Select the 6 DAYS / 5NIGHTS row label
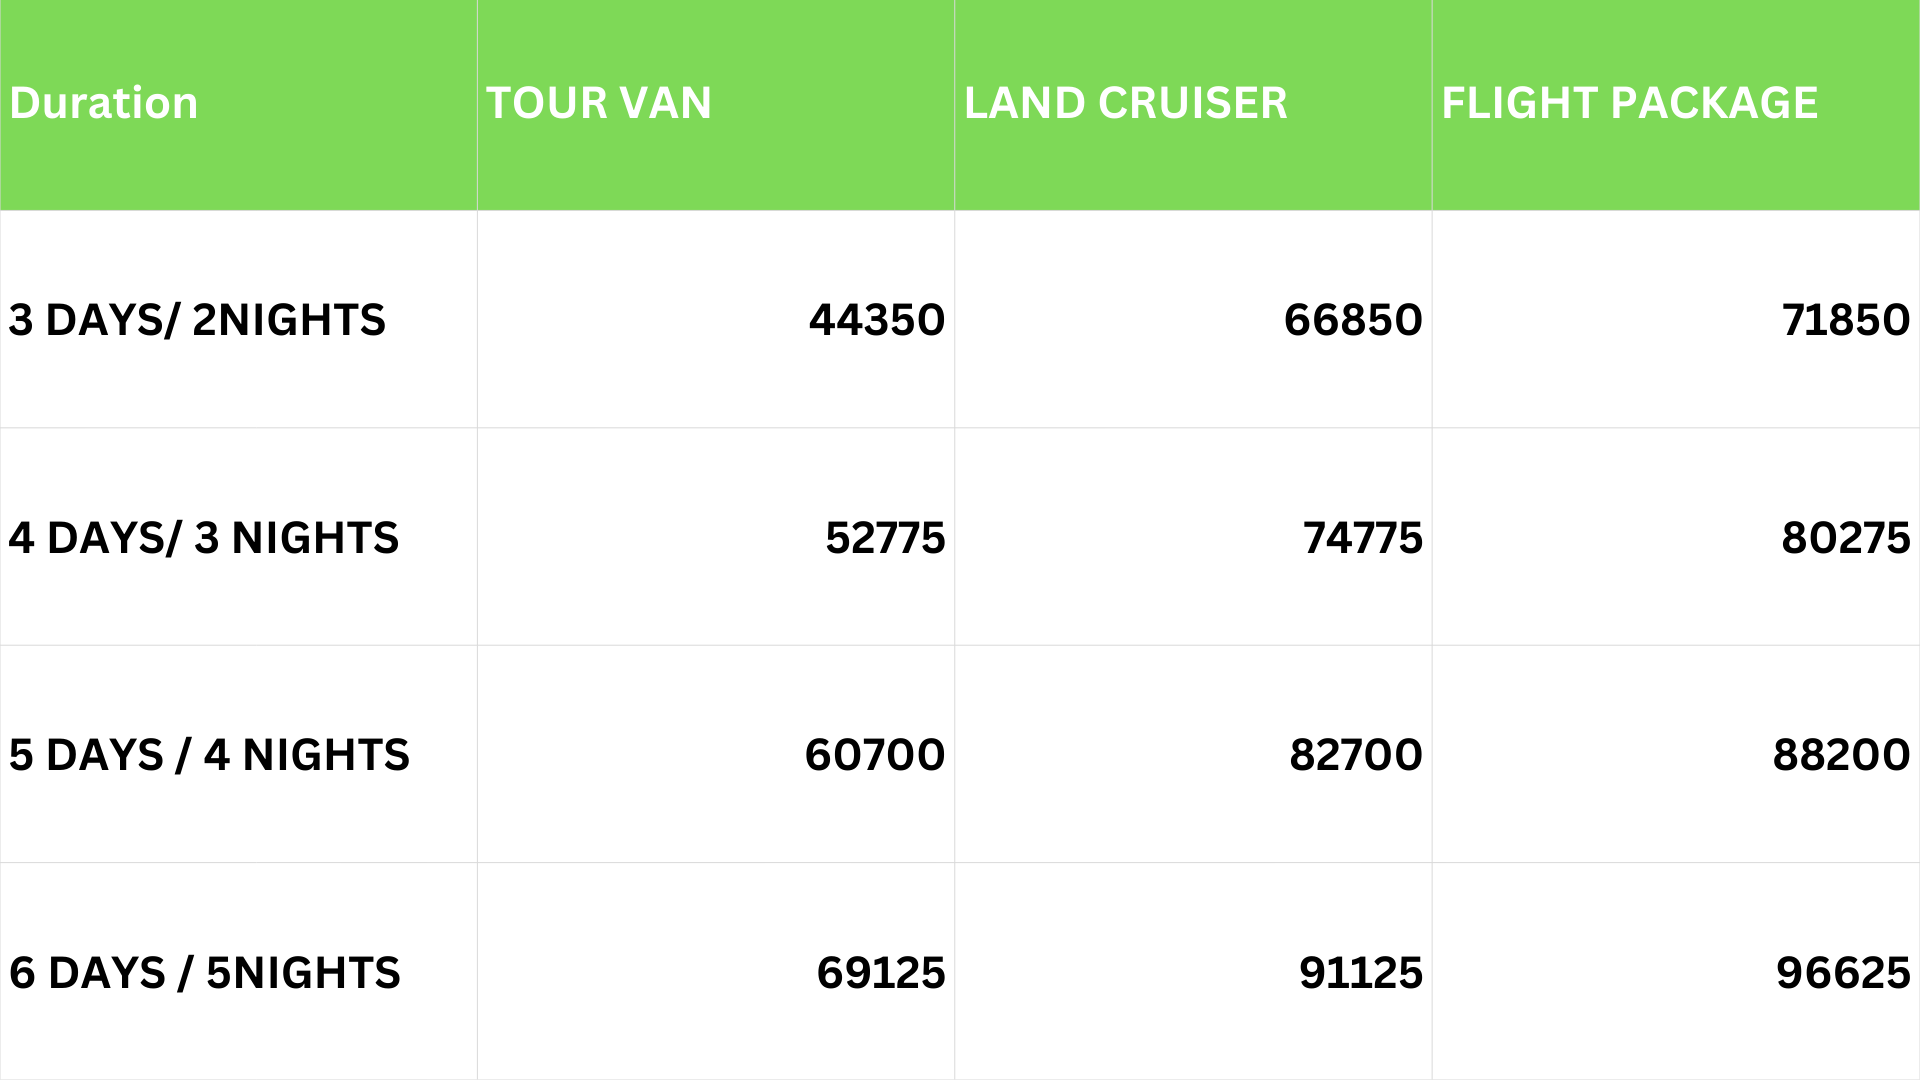 [205, 973]
